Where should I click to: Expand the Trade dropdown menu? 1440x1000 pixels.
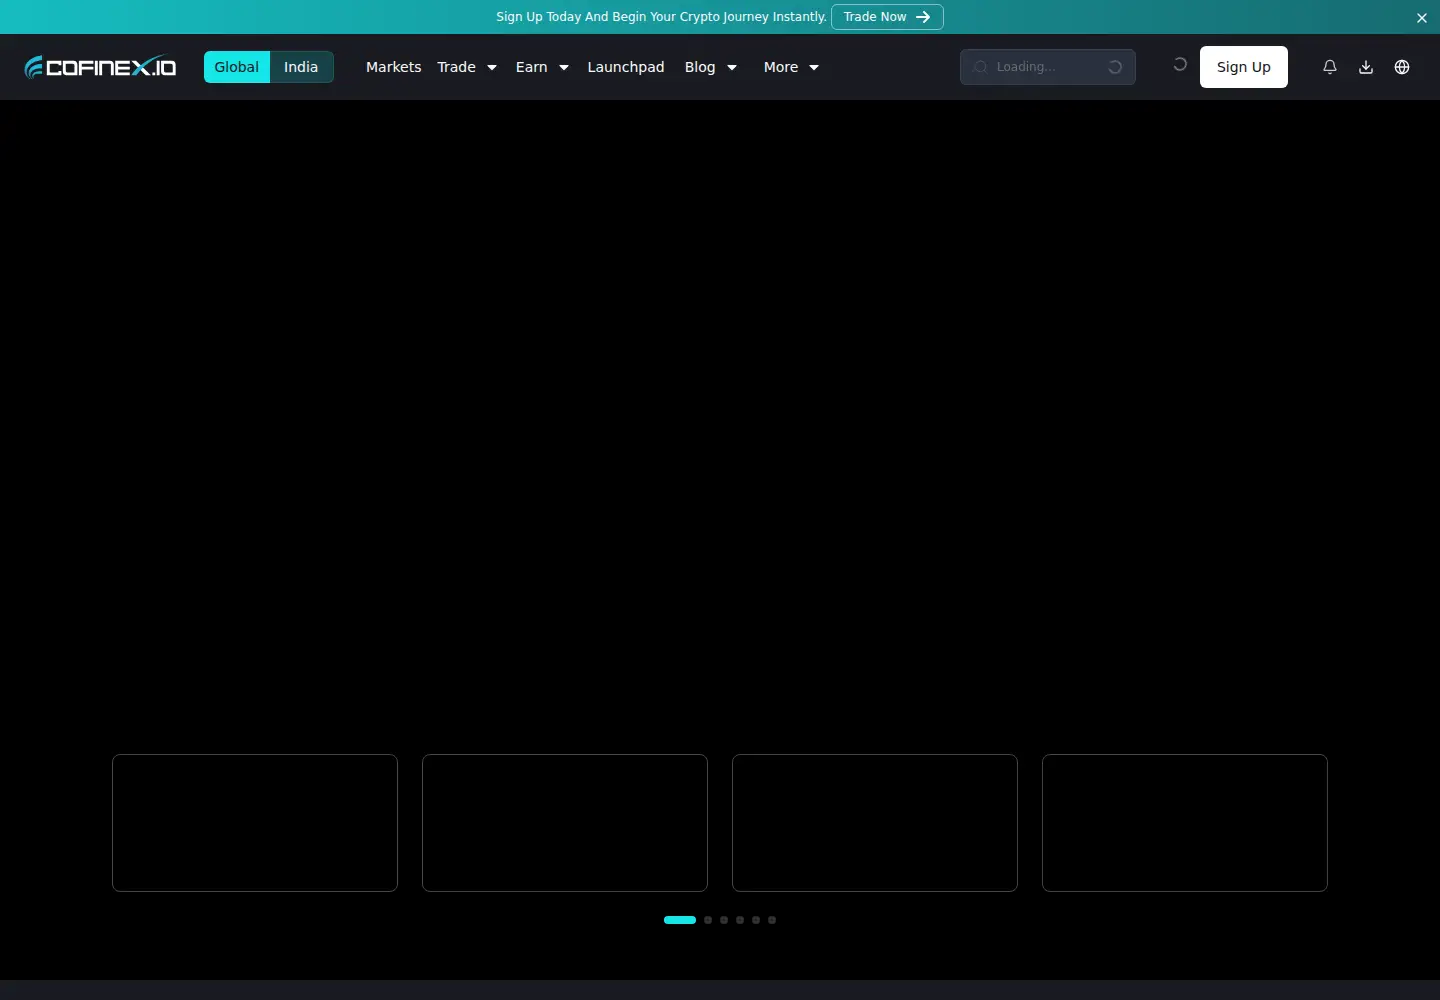[467, 67]
